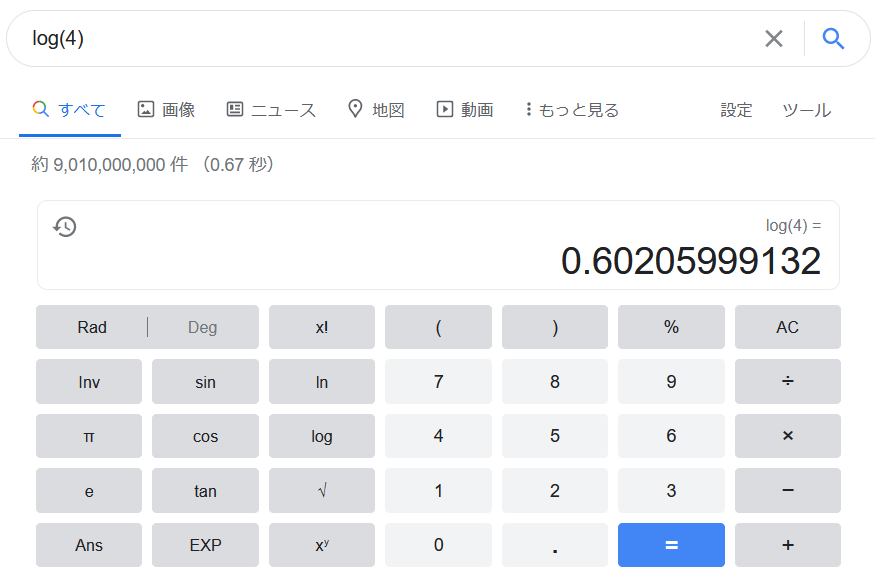Tap the × multiplication key
This screenshot has height=580, width=875.
pyautogui.click(x=787, y=436)
